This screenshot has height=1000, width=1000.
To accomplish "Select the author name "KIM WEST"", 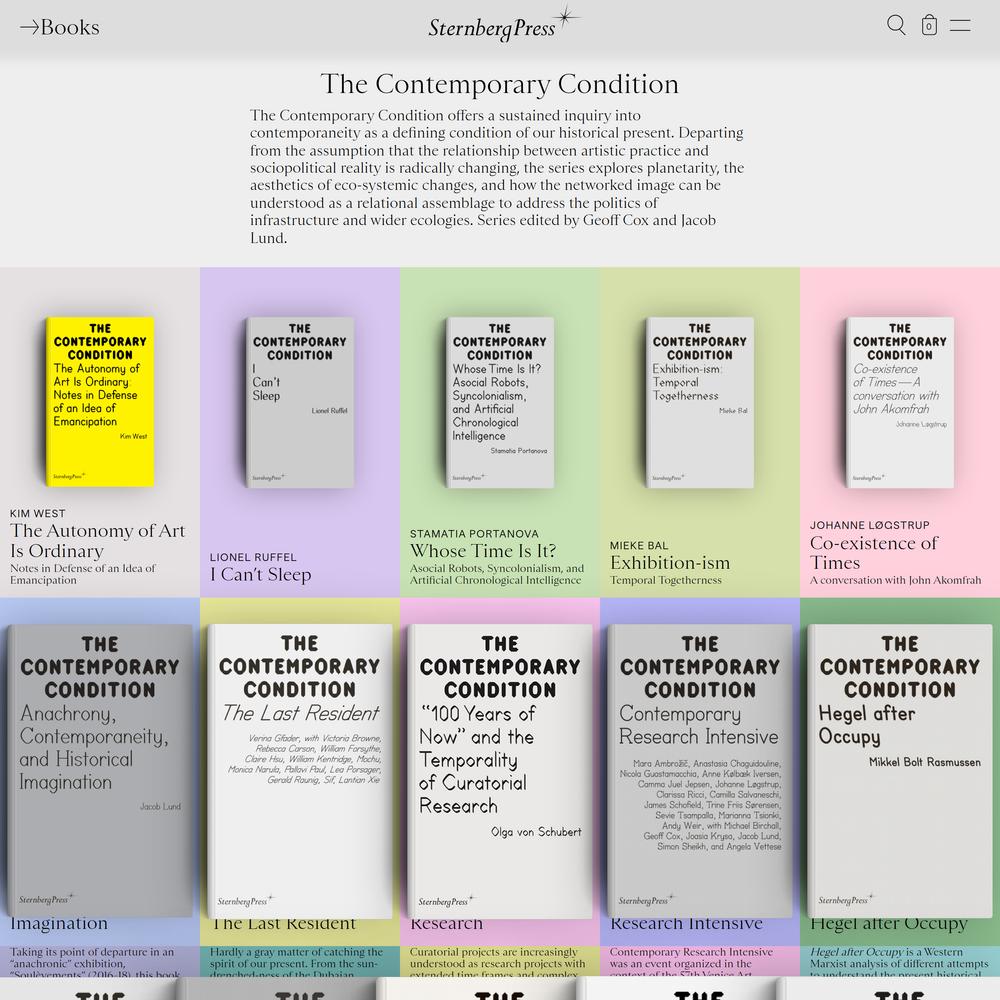I will pyautogui.click(x=38, y=513).
